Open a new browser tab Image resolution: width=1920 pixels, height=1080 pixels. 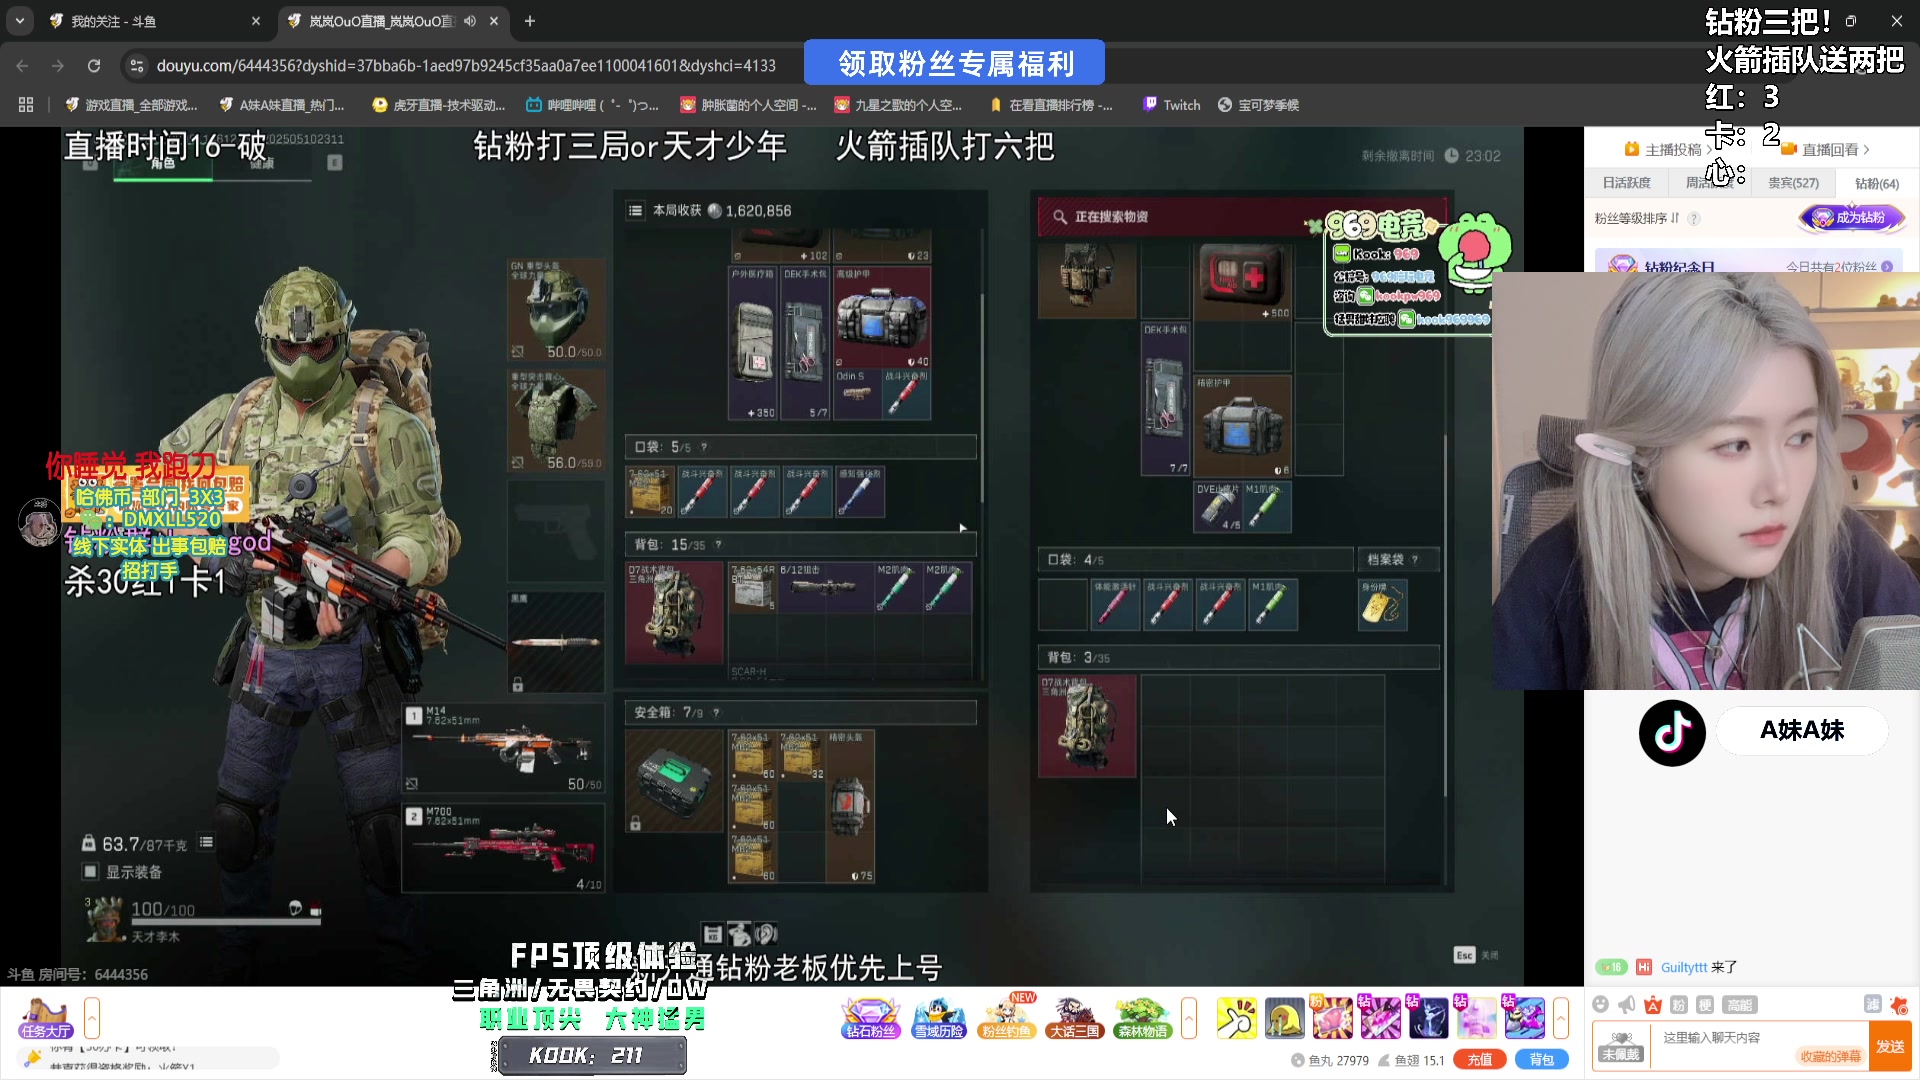tap(530, 21)
